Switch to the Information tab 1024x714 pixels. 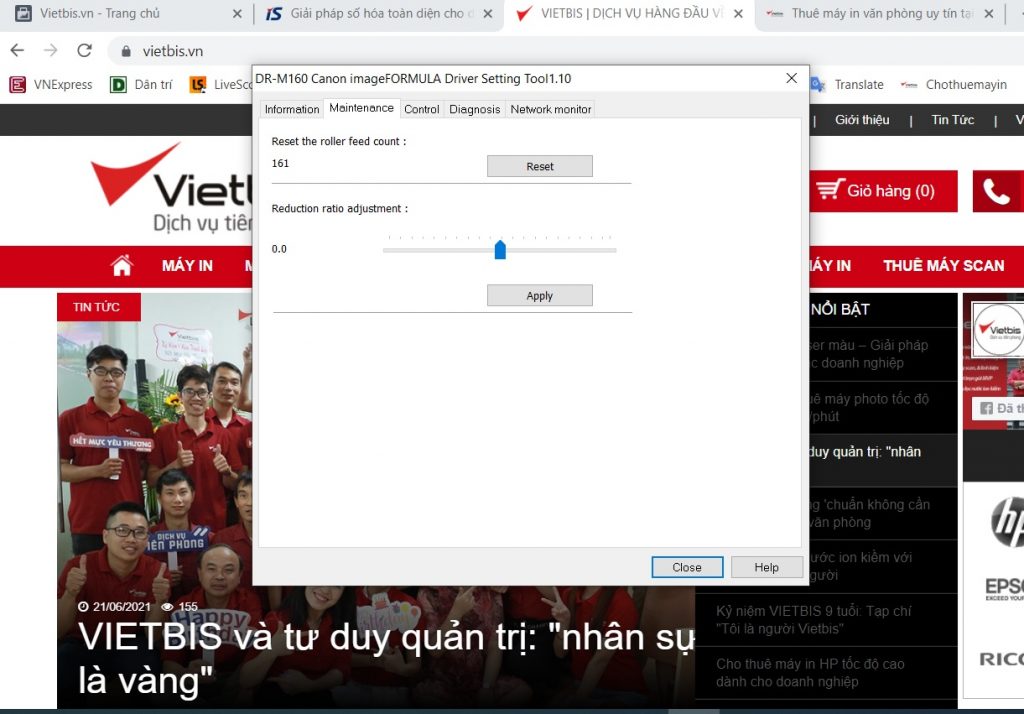(291, 109)
